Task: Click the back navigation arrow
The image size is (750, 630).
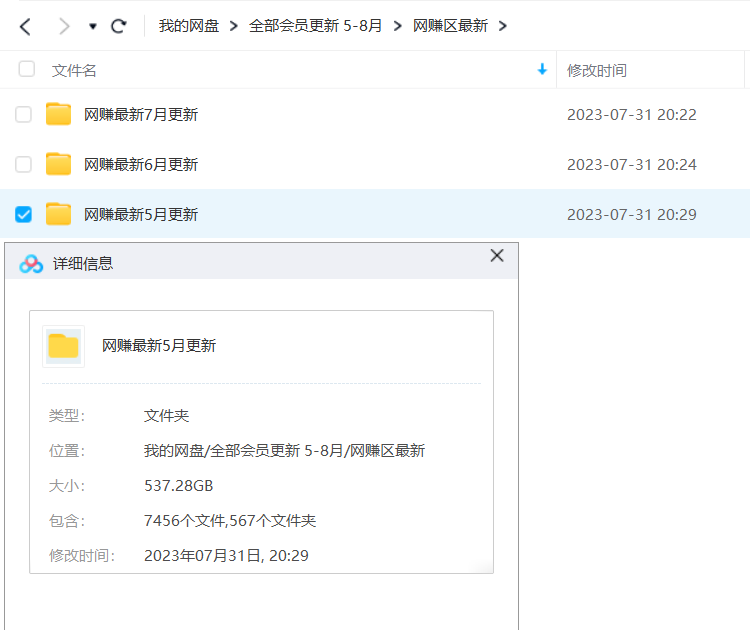Action: (x=25, y=26)
